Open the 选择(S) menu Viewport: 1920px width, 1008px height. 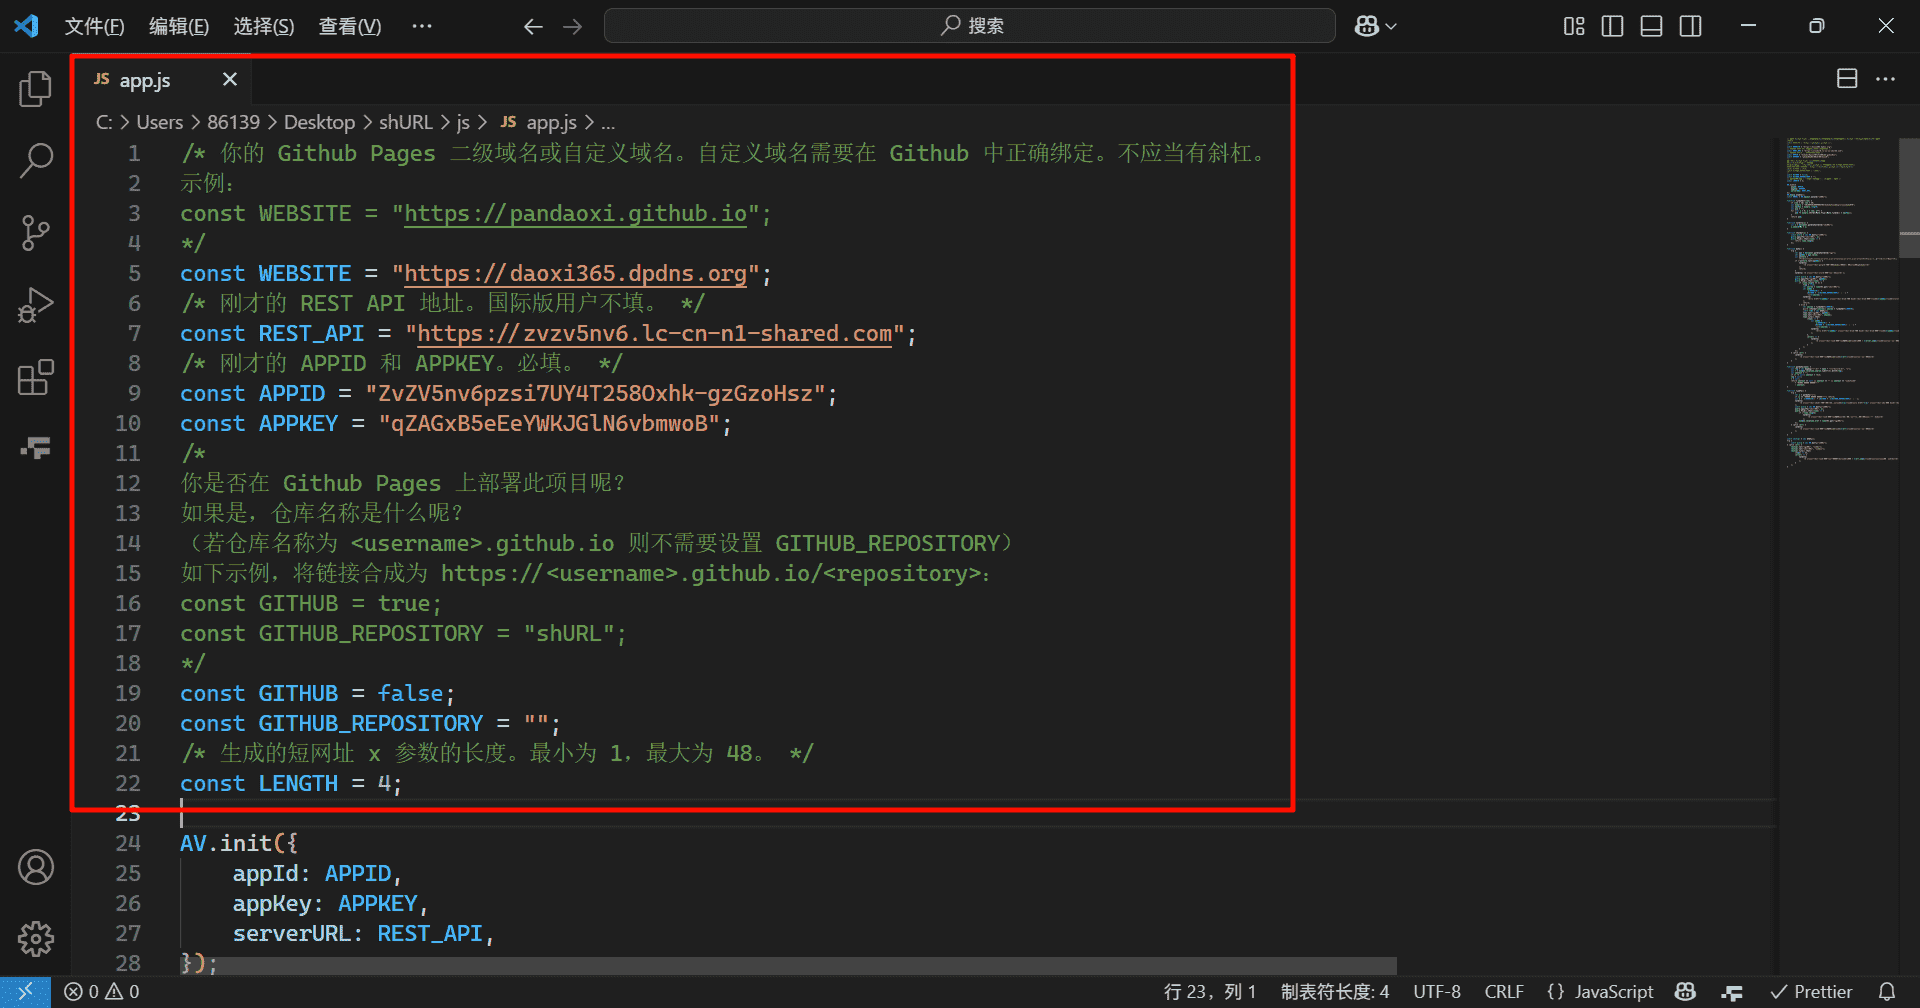264,26
